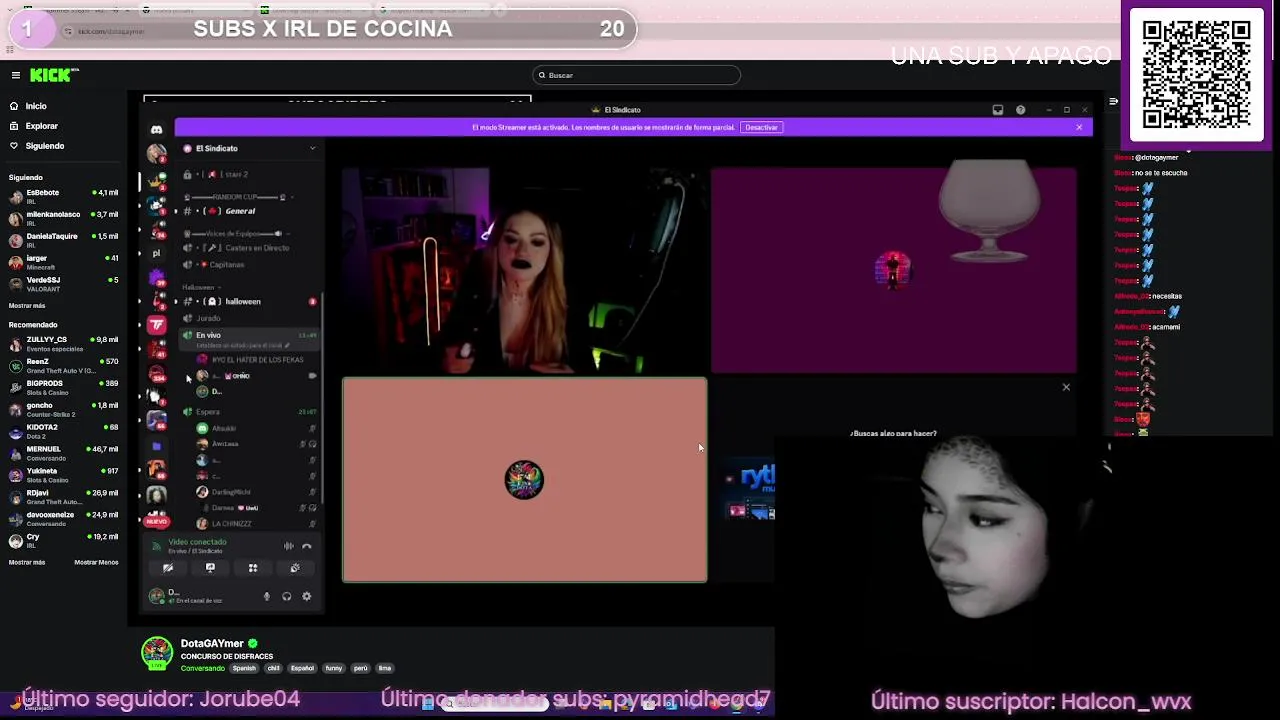Screen dimensions: 1280x720
Task: Open davooxeneize recommended channel
Action: tap(63, 519)
